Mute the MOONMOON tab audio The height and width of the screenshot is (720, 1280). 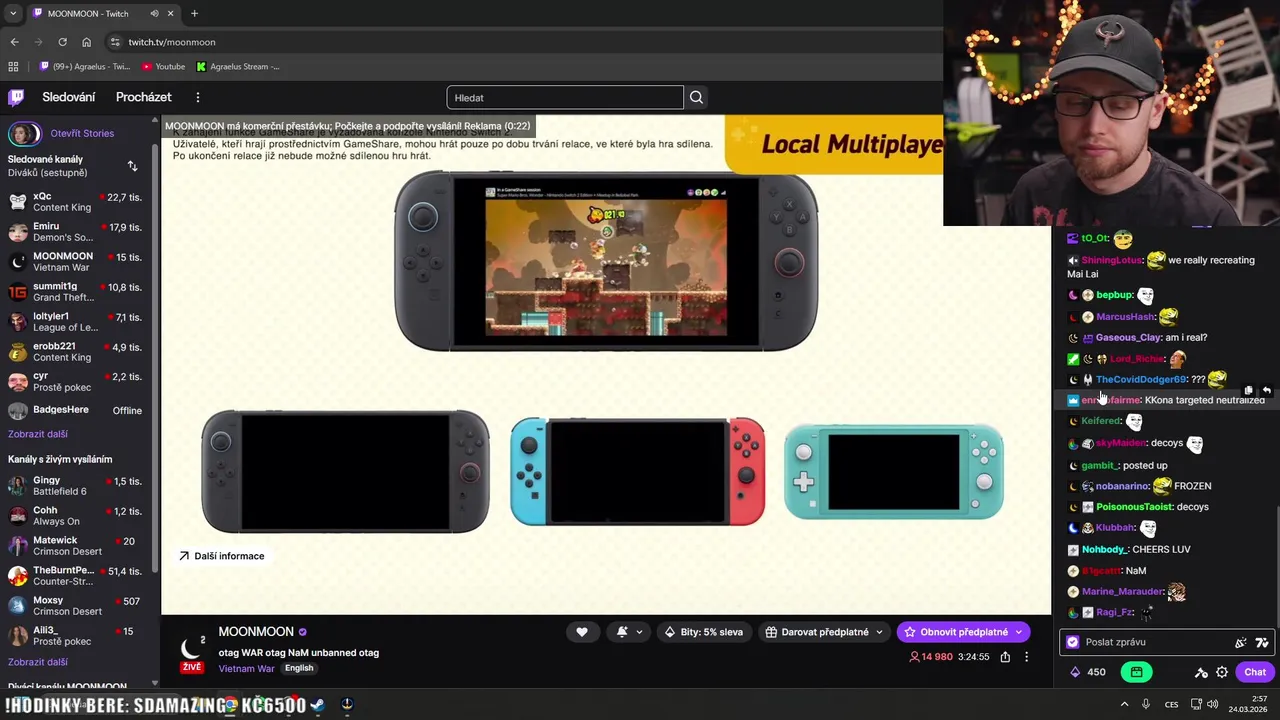click(x=154, y=13)
